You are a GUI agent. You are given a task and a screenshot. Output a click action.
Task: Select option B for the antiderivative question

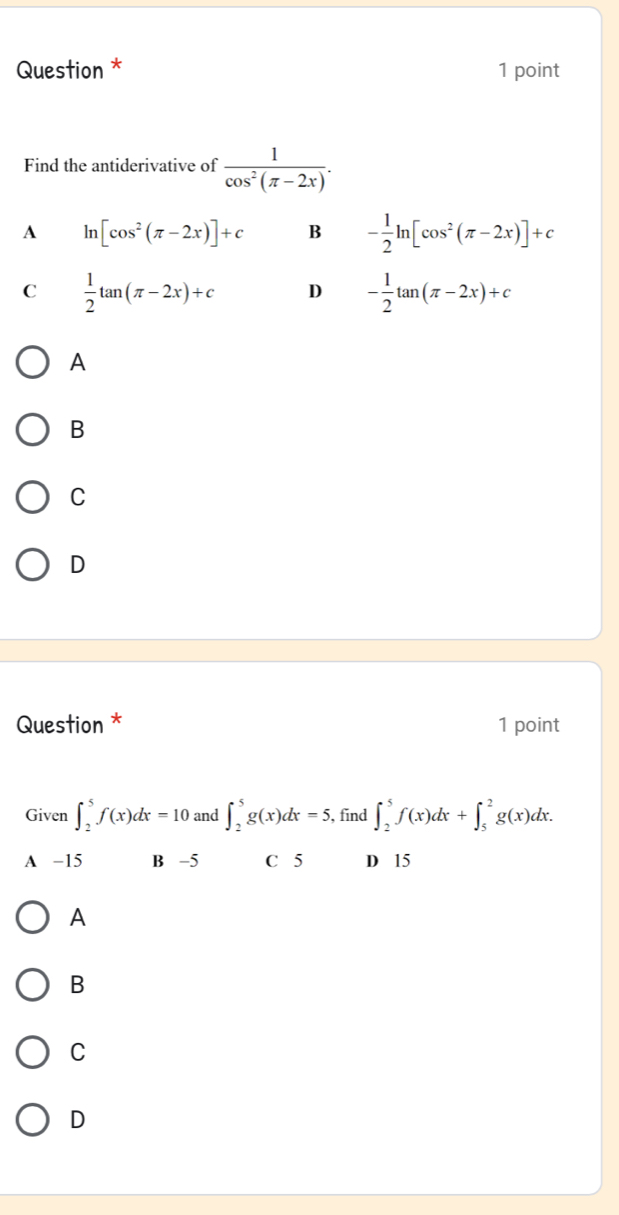(35, 430)
